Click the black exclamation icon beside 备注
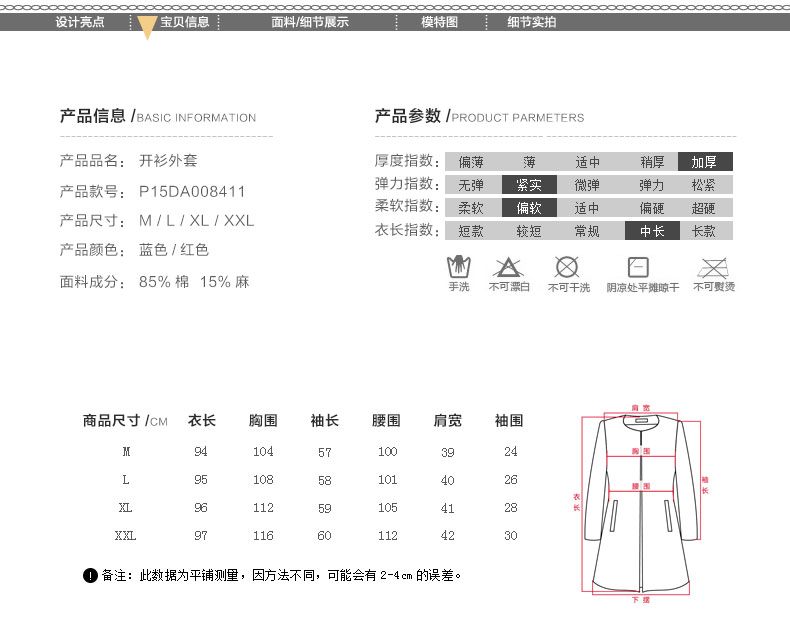790x635 pixels. pos(90,576)
